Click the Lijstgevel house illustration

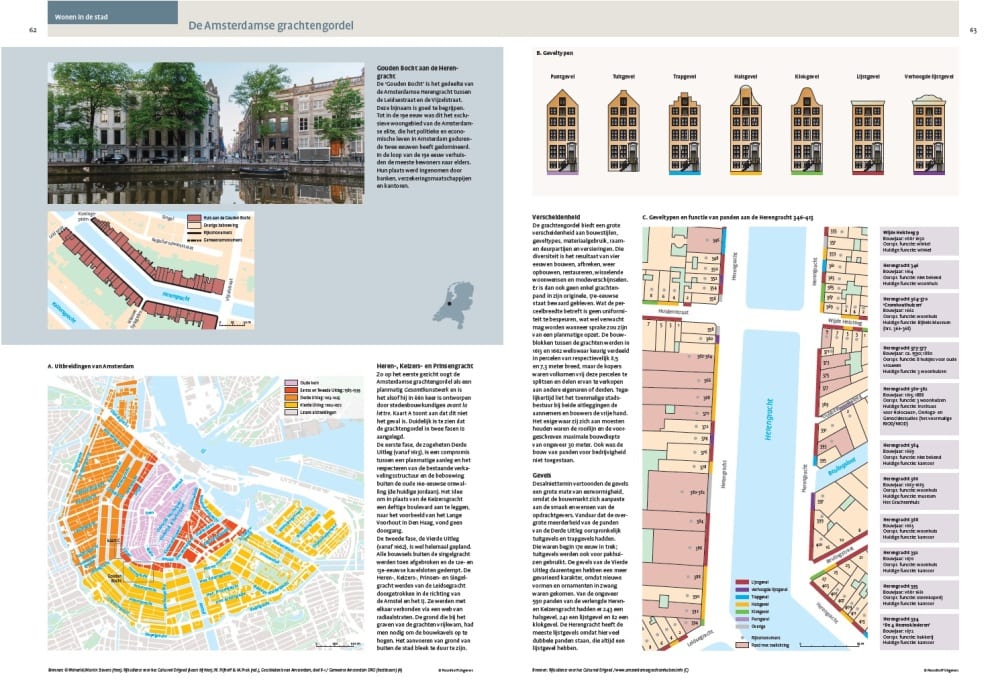pyautogui.click(x=868, y=137)
